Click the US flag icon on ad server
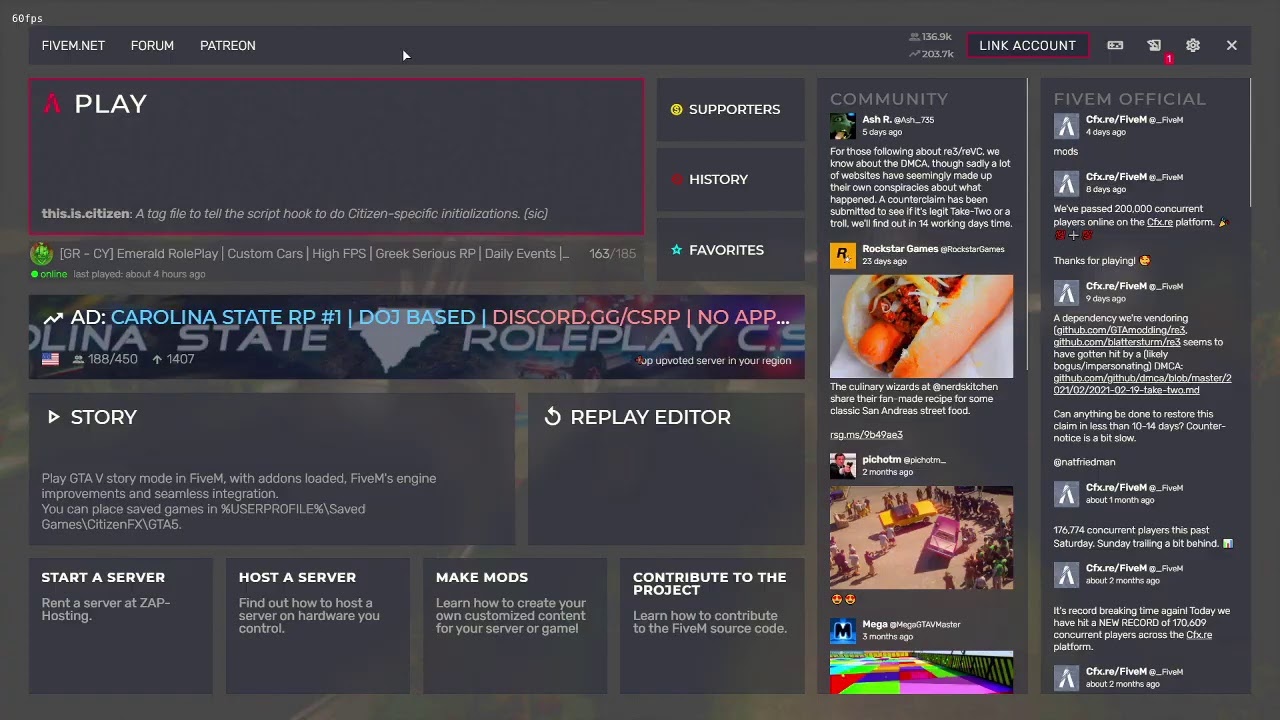 [50, 359]
